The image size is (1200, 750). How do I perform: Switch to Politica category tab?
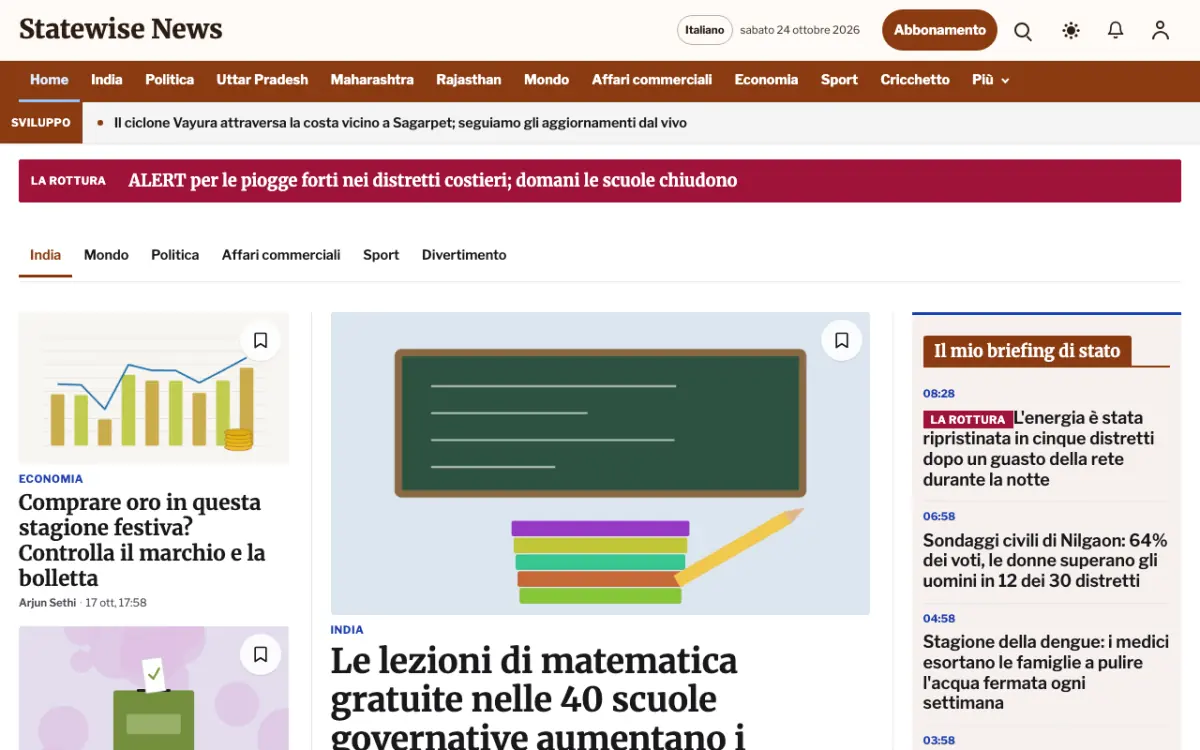pos(175,255)
